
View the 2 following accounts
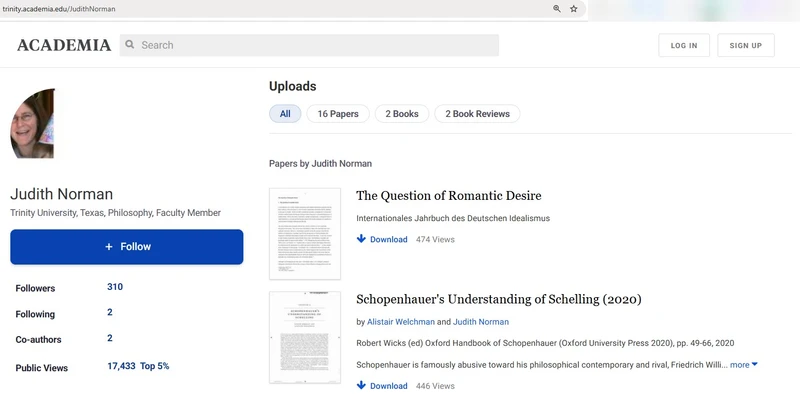tap(110, 312)
